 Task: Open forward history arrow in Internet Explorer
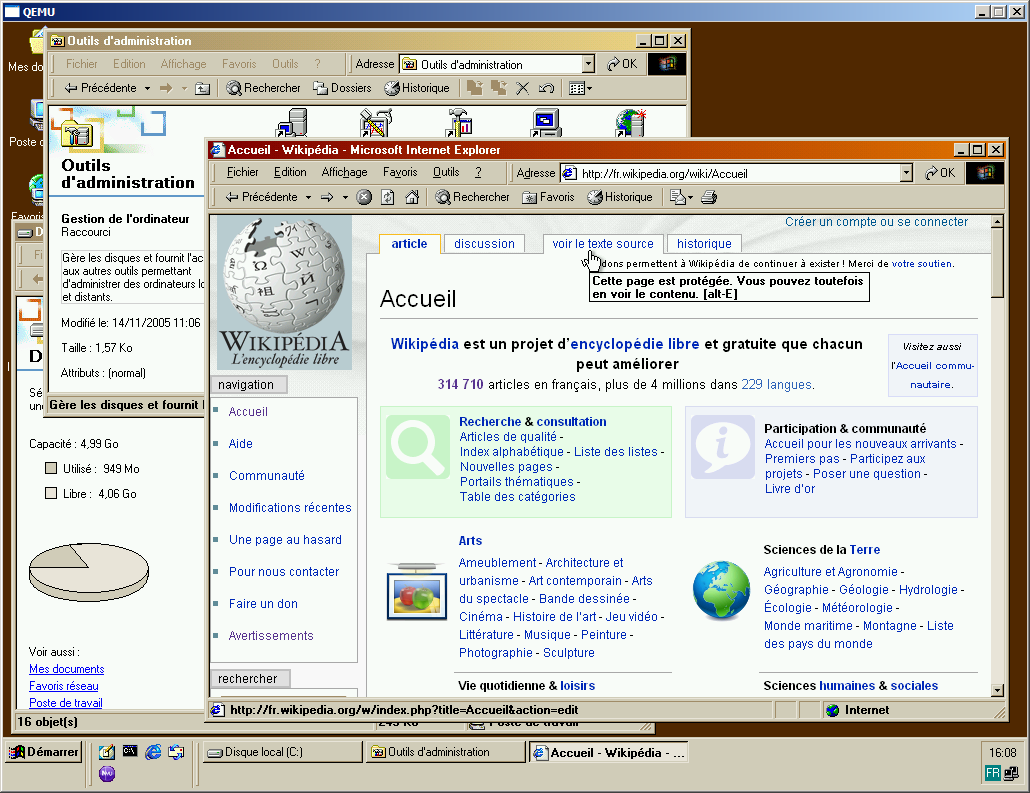pos(345,197)
